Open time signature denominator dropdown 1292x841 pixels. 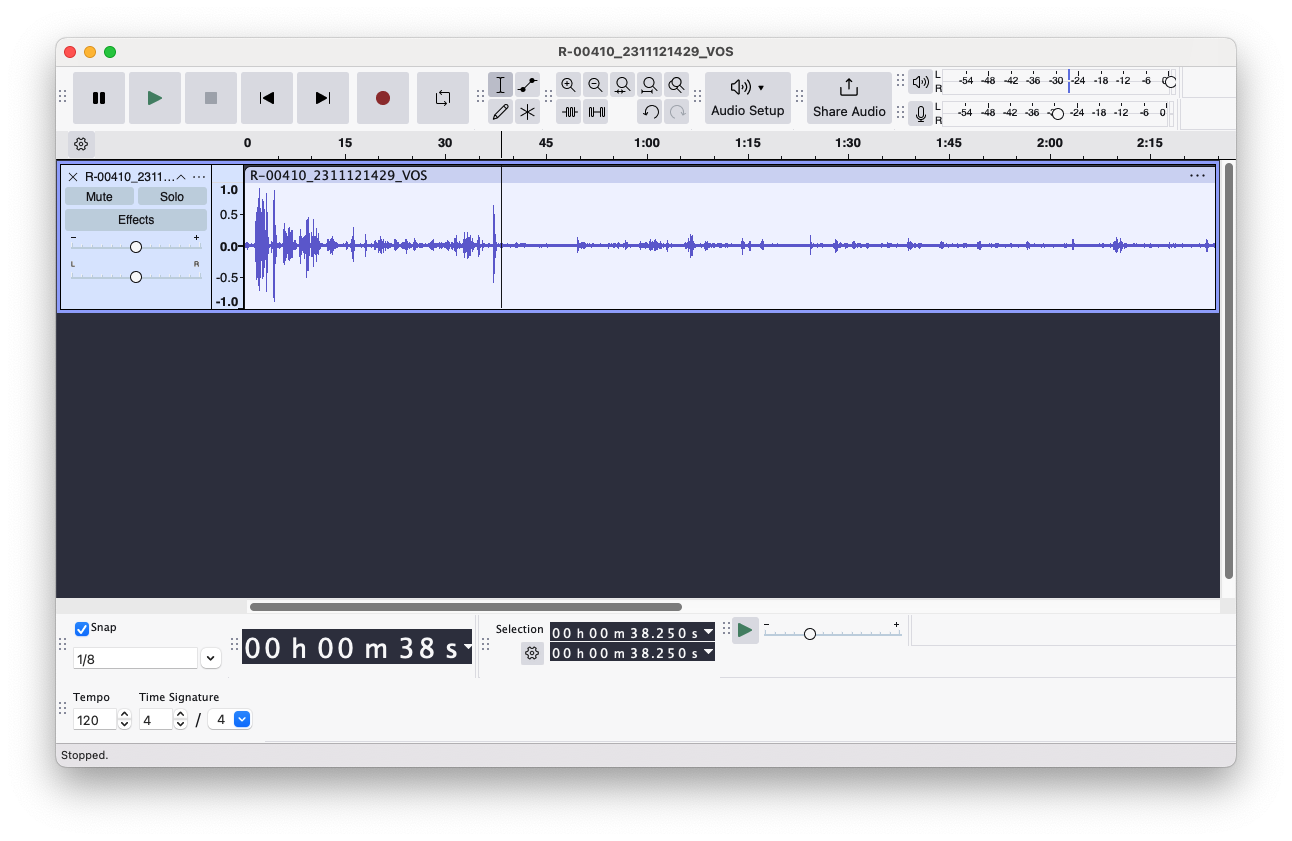[241, 719]
